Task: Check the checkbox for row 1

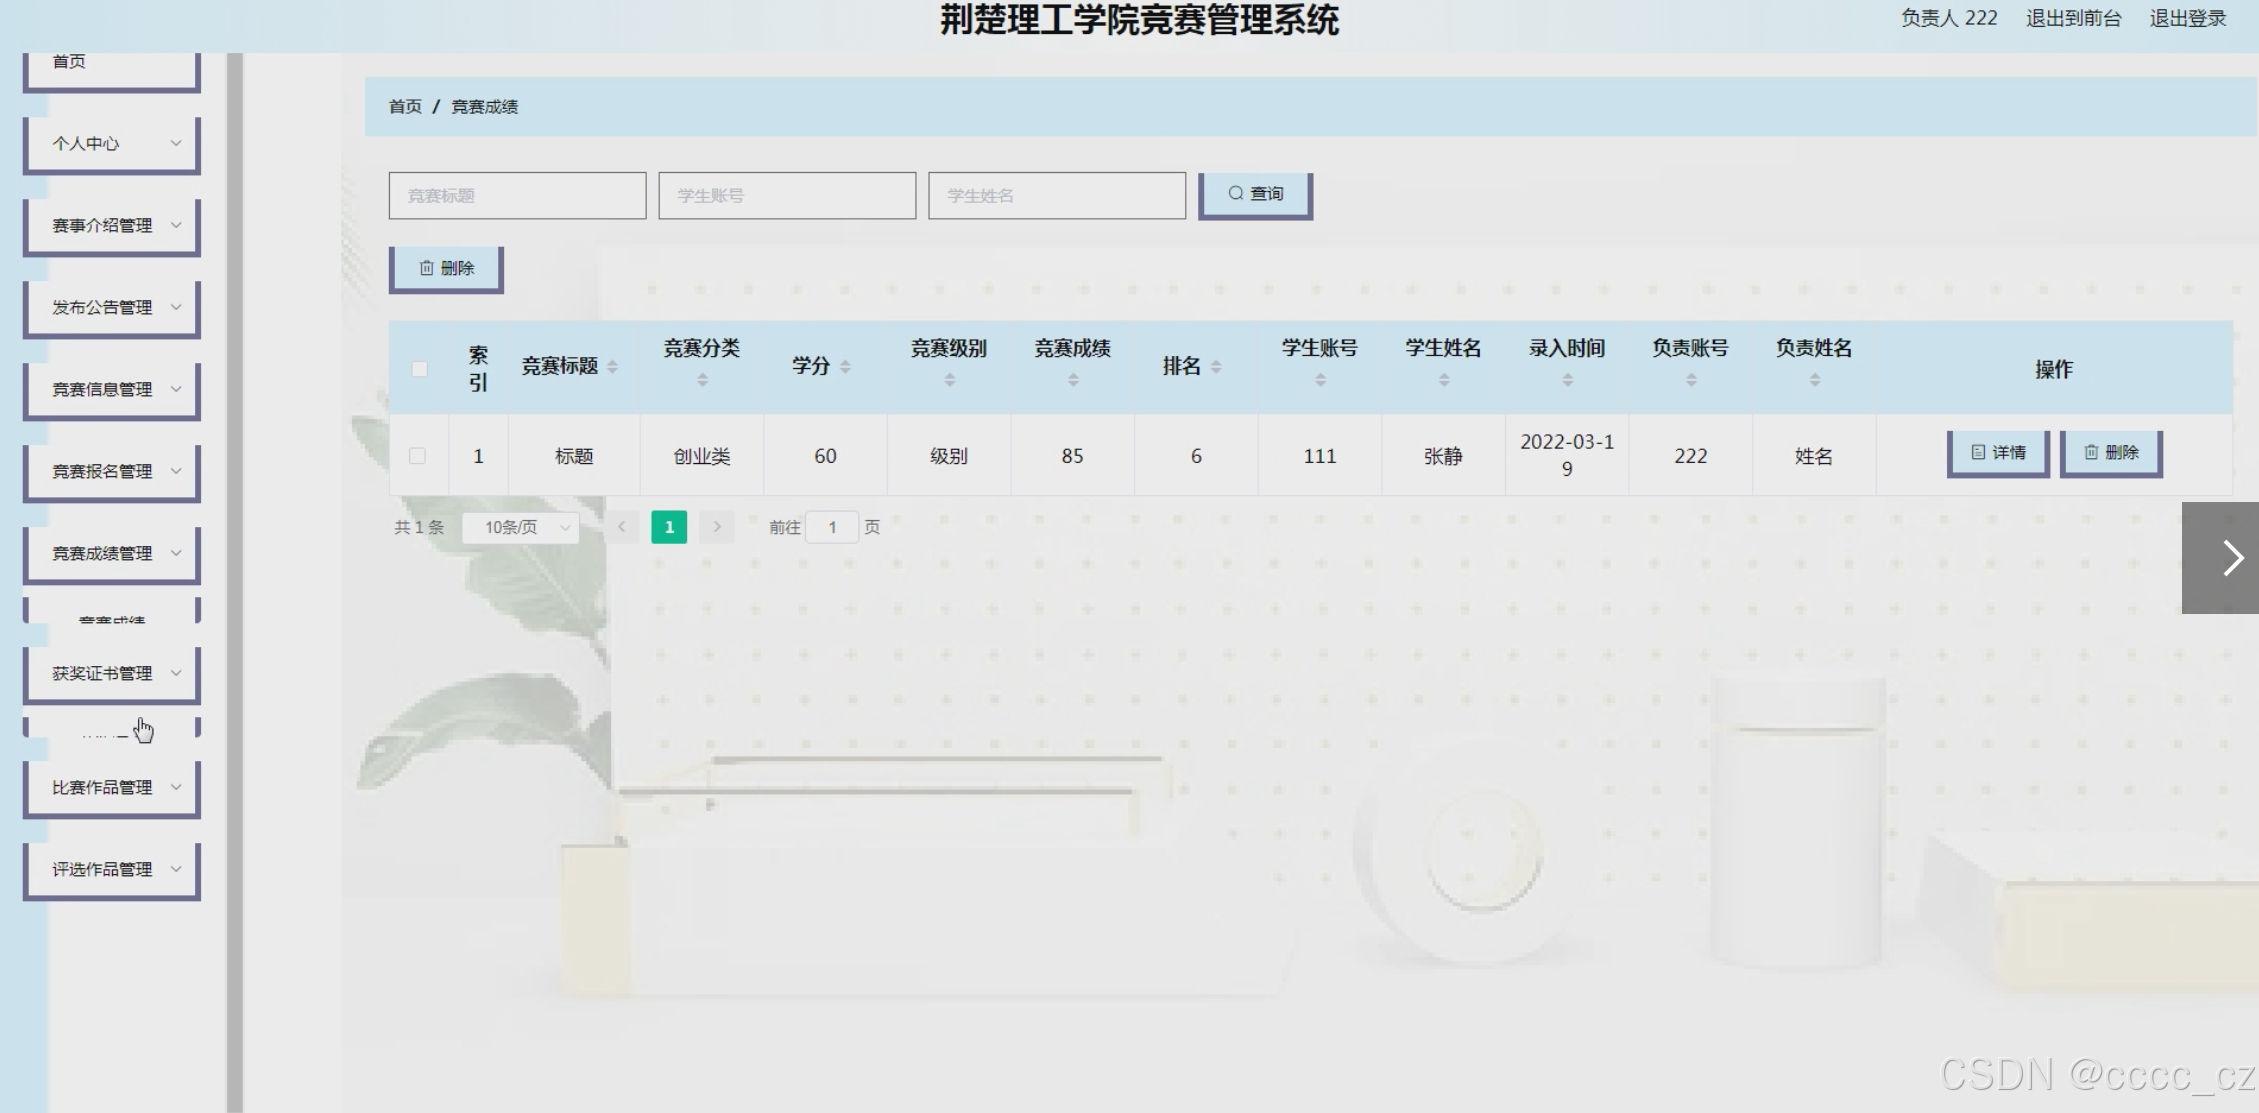Action: point(418,456)
